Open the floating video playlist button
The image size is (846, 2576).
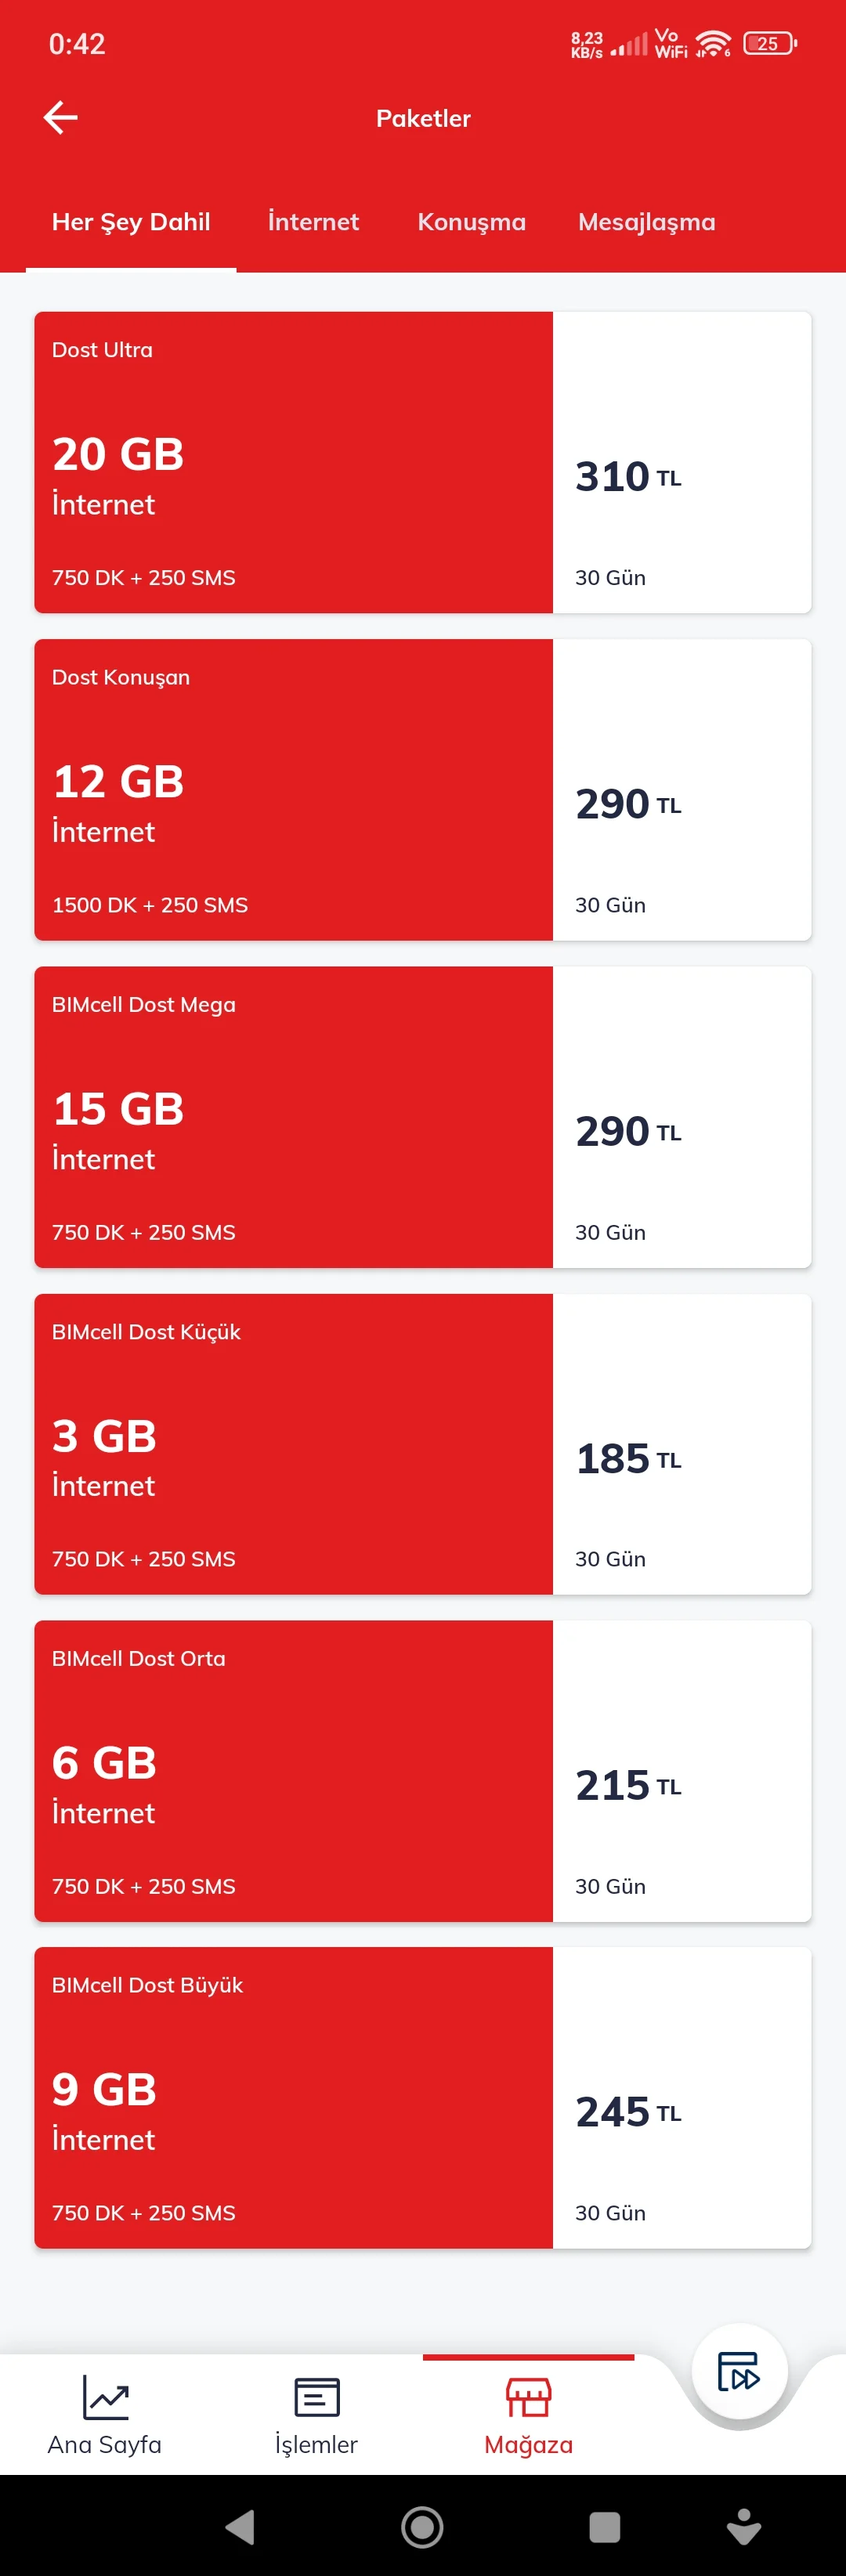pos(739,2371)
